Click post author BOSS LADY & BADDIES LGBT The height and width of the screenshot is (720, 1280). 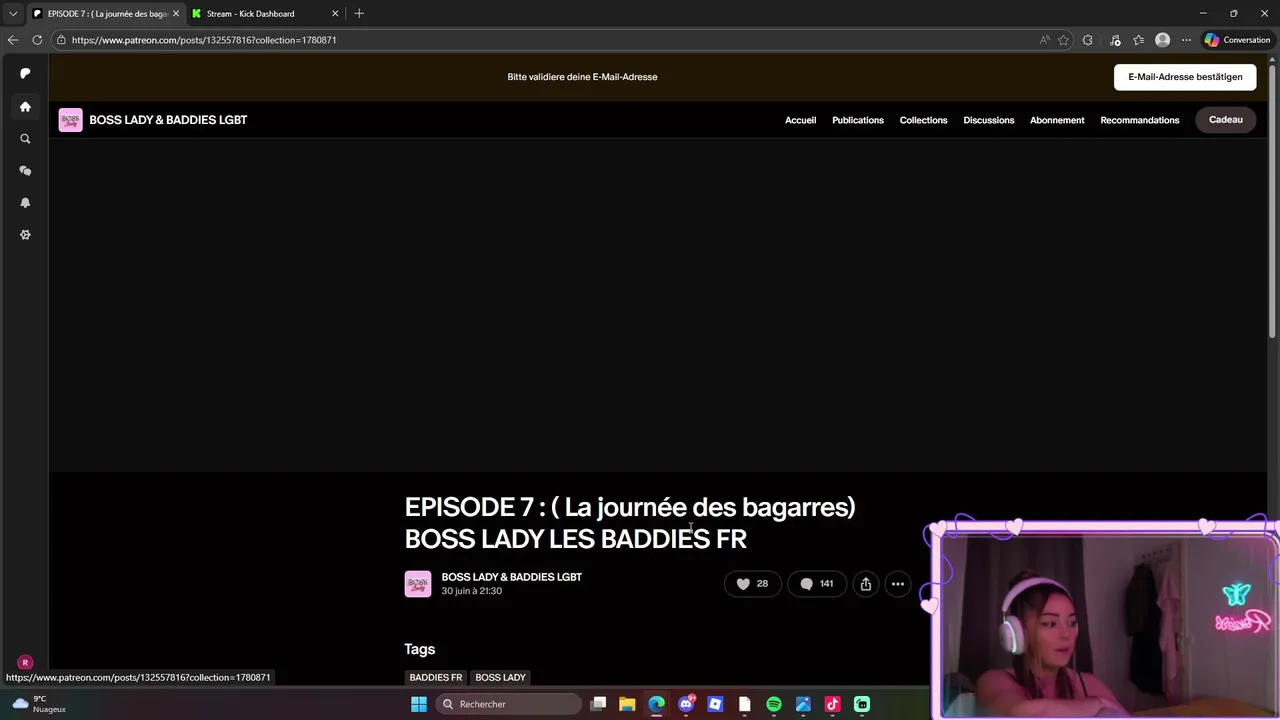pos(512,577)
